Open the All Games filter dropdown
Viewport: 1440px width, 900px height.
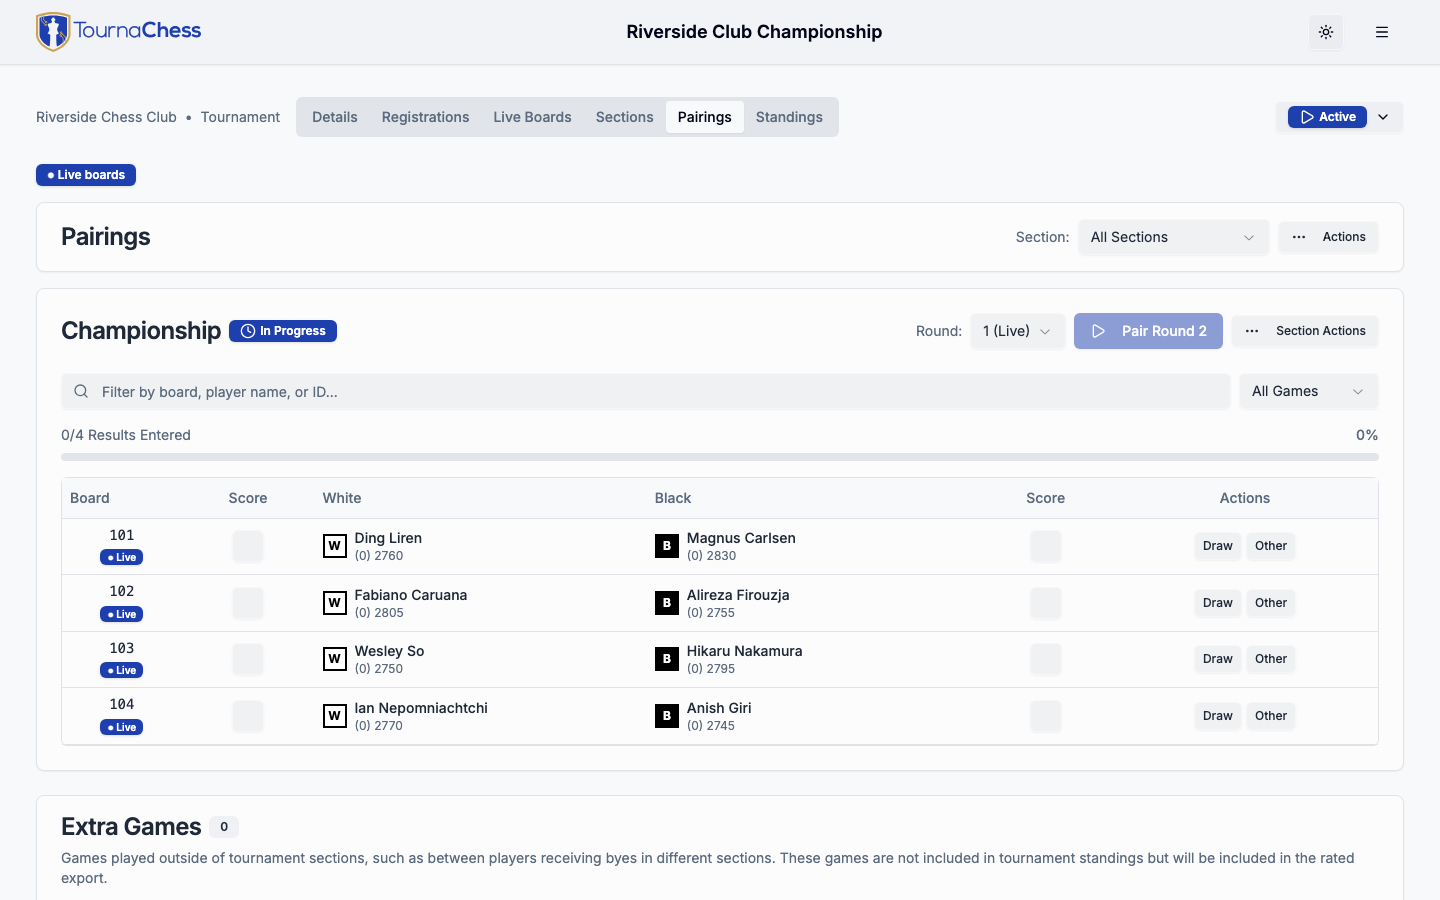tap(1308, 391)
